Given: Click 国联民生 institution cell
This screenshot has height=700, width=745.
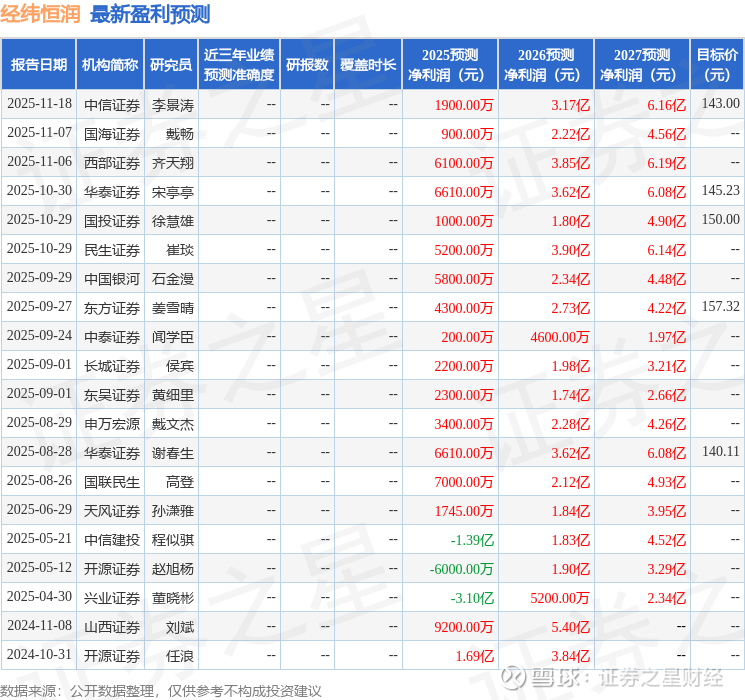Looking at the screenshot, I should [x=112, y=482].
